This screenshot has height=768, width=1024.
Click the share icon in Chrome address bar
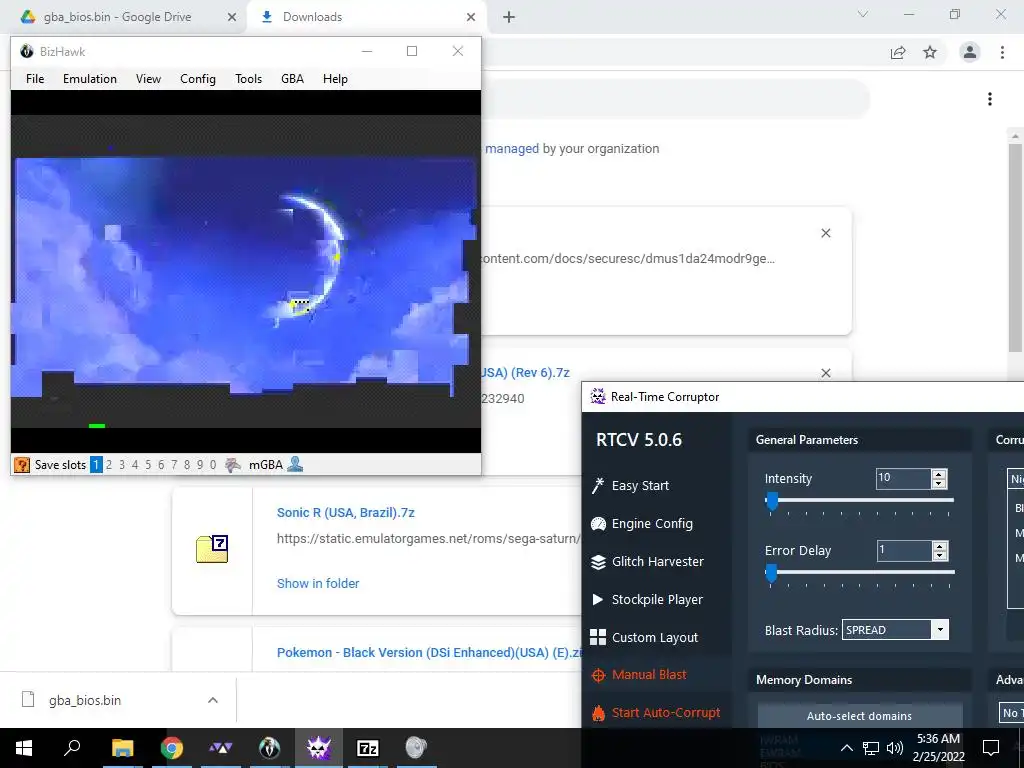(898, 52)
